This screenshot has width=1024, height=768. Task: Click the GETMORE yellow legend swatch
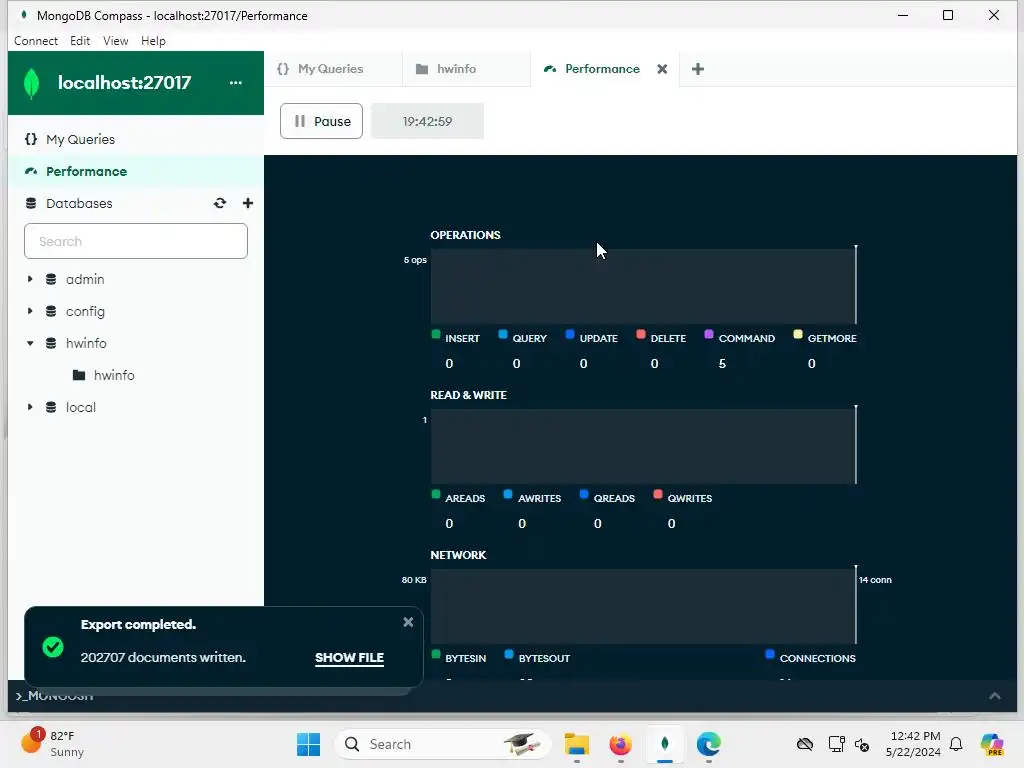(797, 334)
